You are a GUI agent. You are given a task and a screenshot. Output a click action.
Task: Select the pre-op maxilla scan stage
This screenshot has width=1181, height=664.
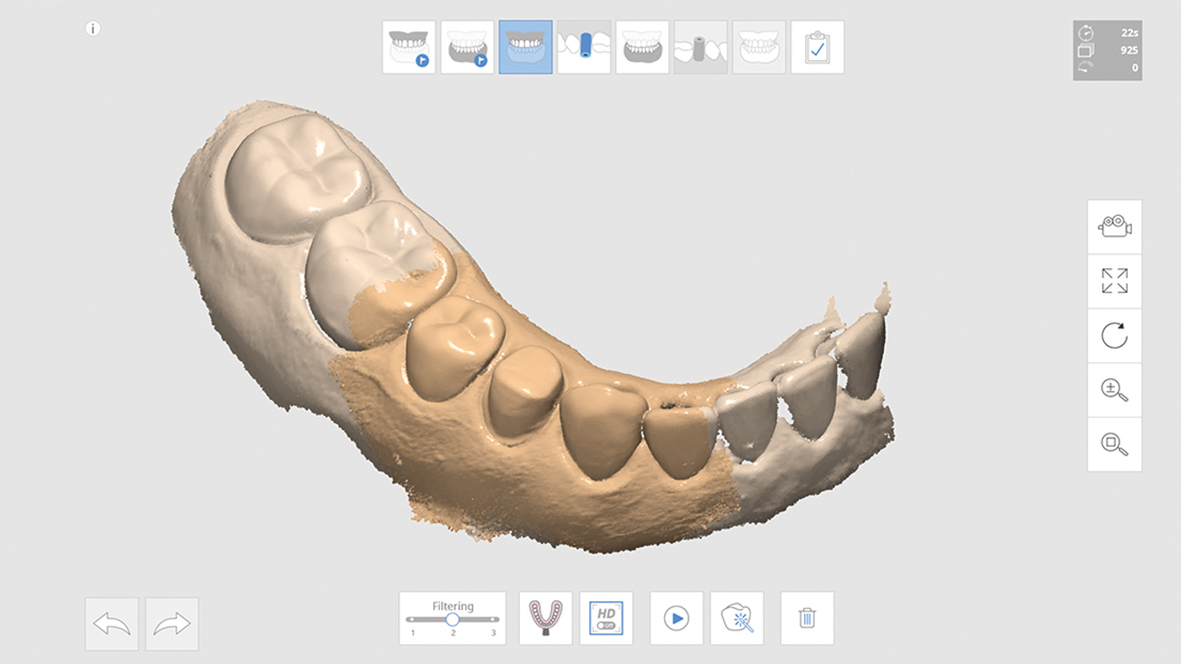409,47
